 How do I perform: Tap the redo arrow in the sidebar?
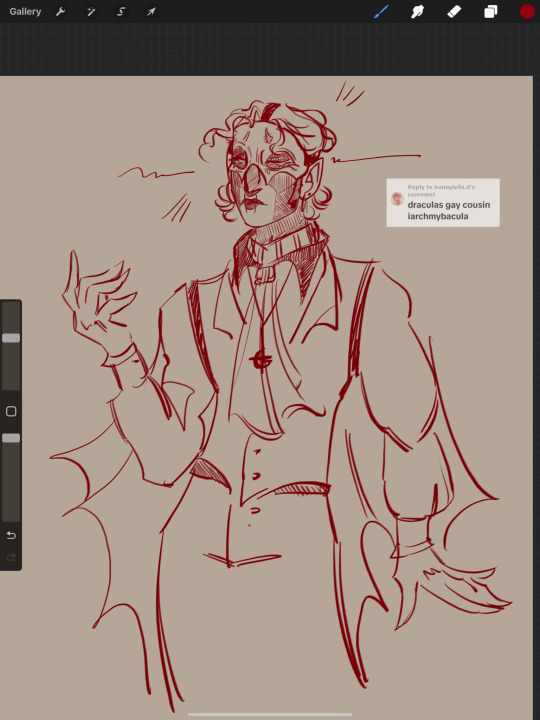[11, 557]
